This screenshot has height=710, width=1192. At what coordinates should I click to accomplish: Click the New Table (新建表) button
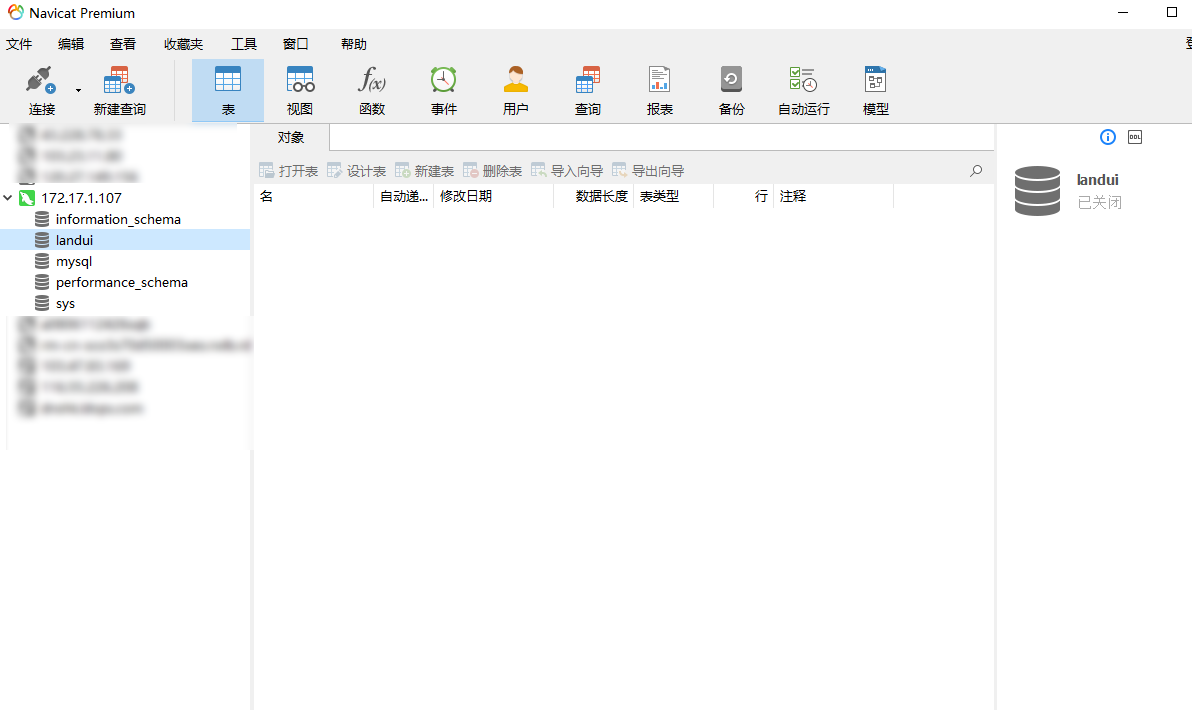coord(425,171)
